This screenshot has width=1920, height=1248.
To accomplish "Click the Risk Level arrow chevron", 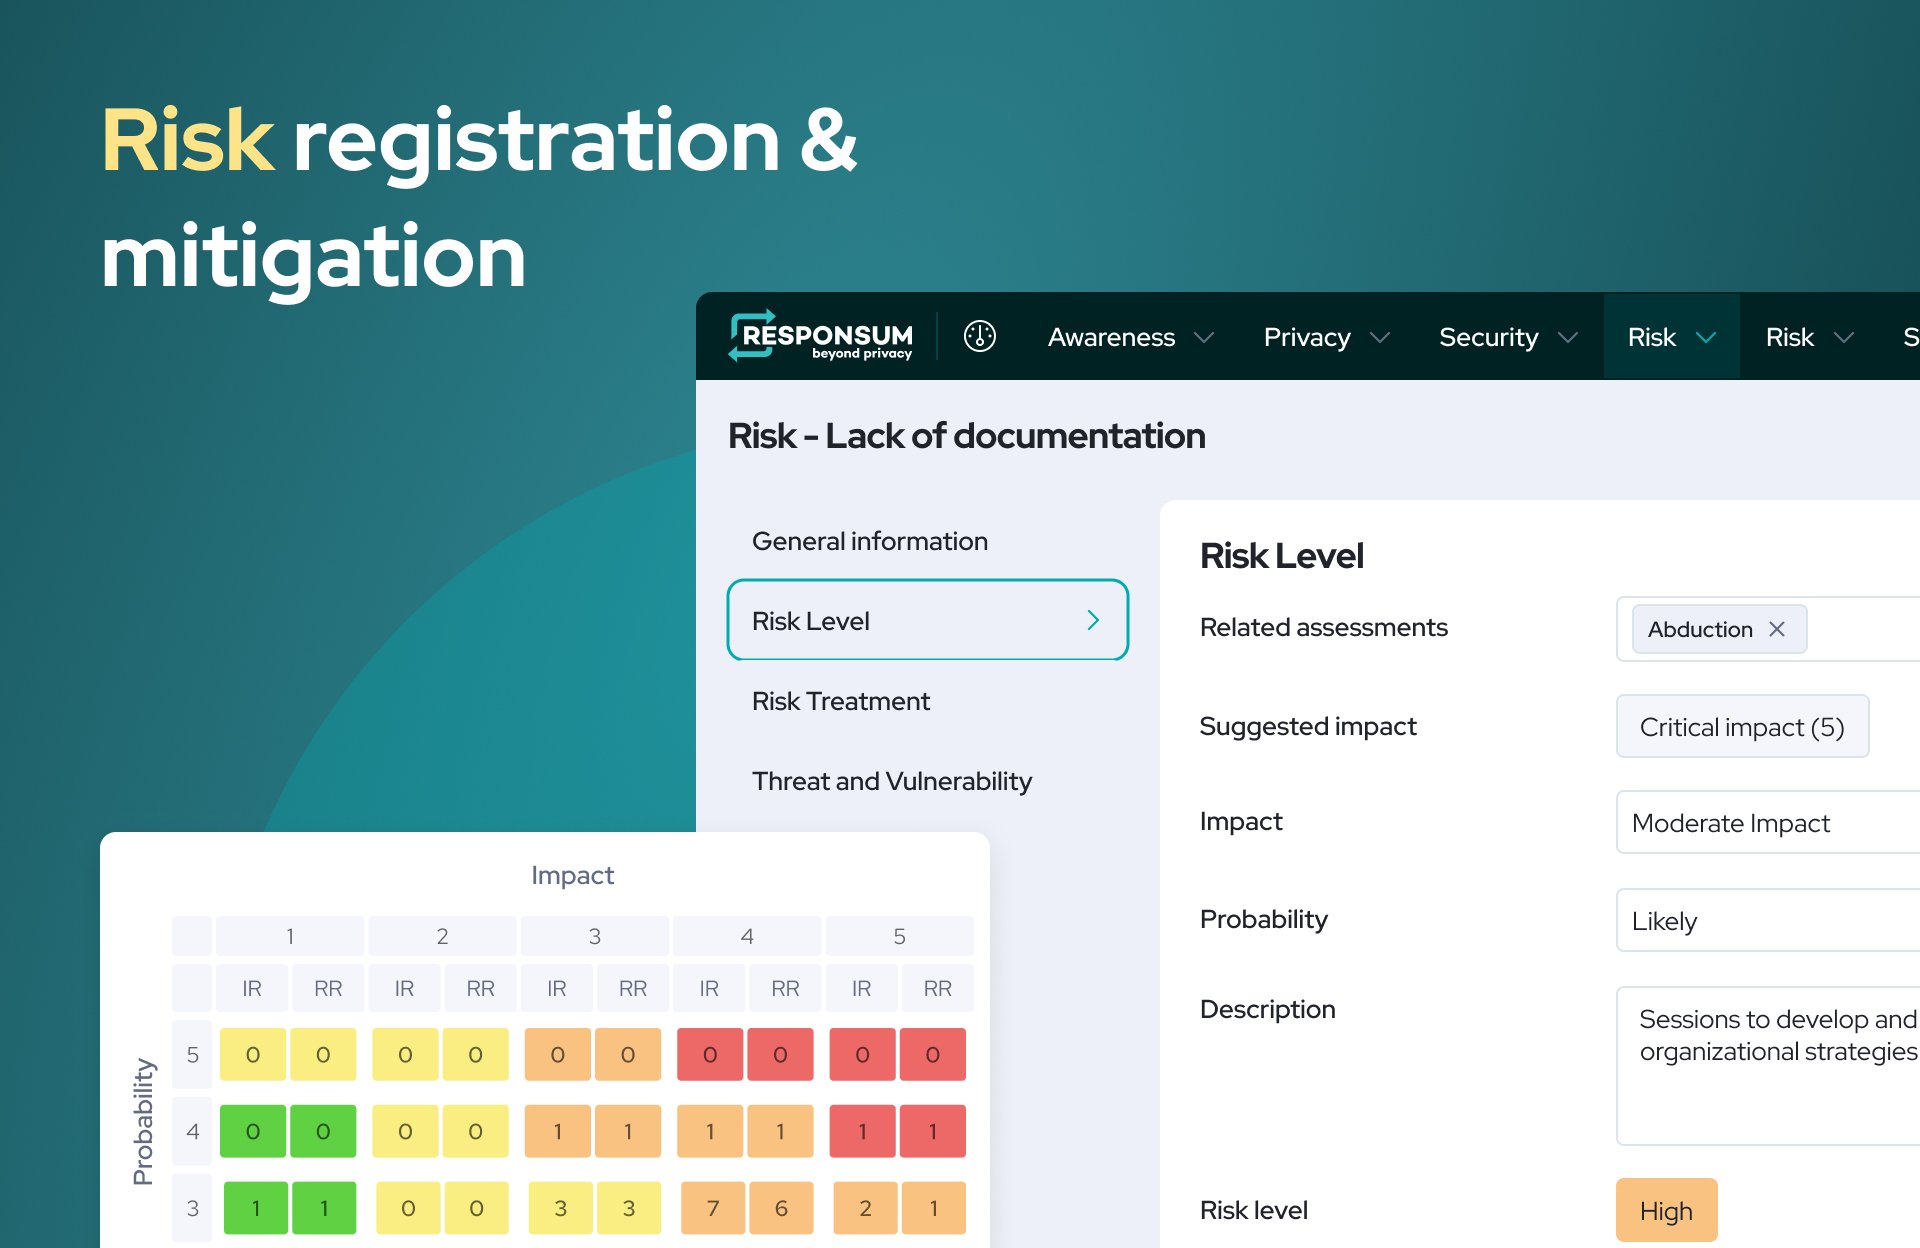I will (x=1093, y=621).
